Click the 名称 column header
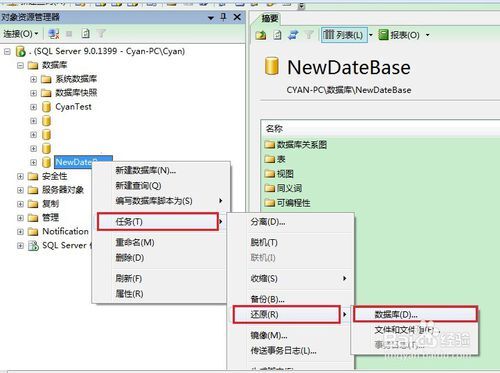This screenshot has height=373, width=500. [274, 129]
